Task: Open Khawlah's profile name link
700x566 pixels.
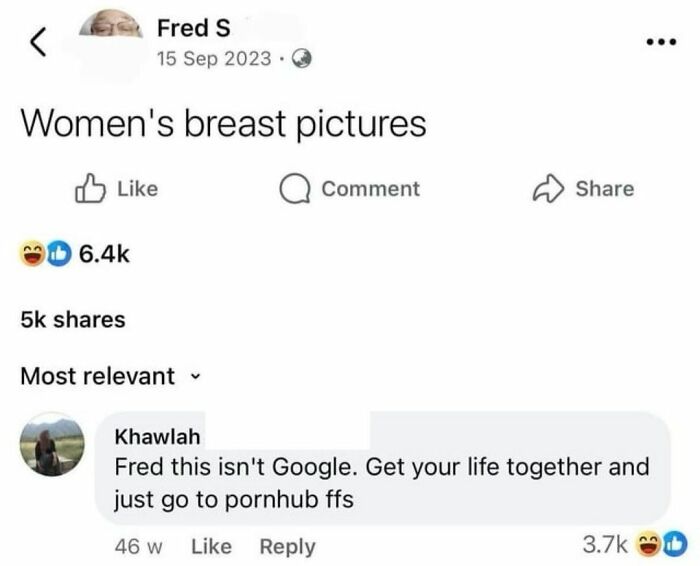Action: (158, 437)
